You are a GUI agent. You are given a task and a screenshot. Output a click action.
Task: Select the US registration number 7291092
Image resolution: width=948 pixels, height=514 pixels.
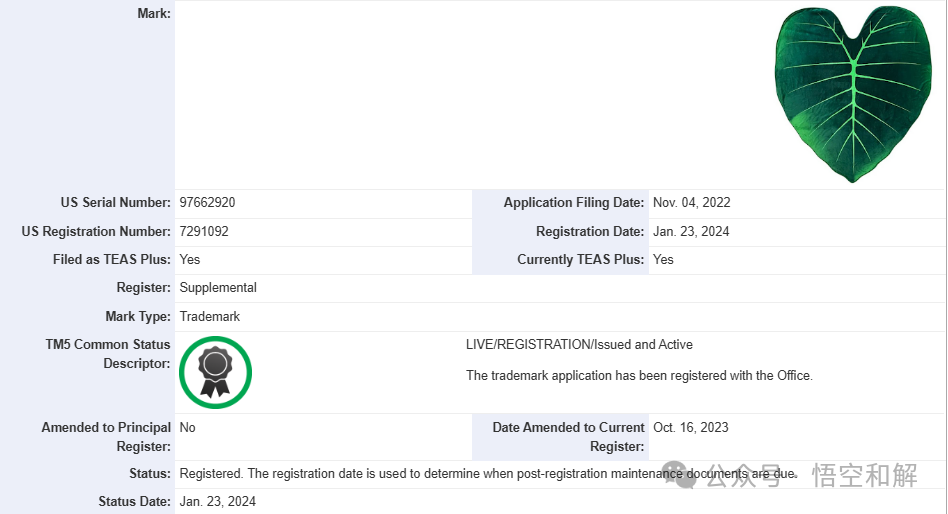pos(204,231)
